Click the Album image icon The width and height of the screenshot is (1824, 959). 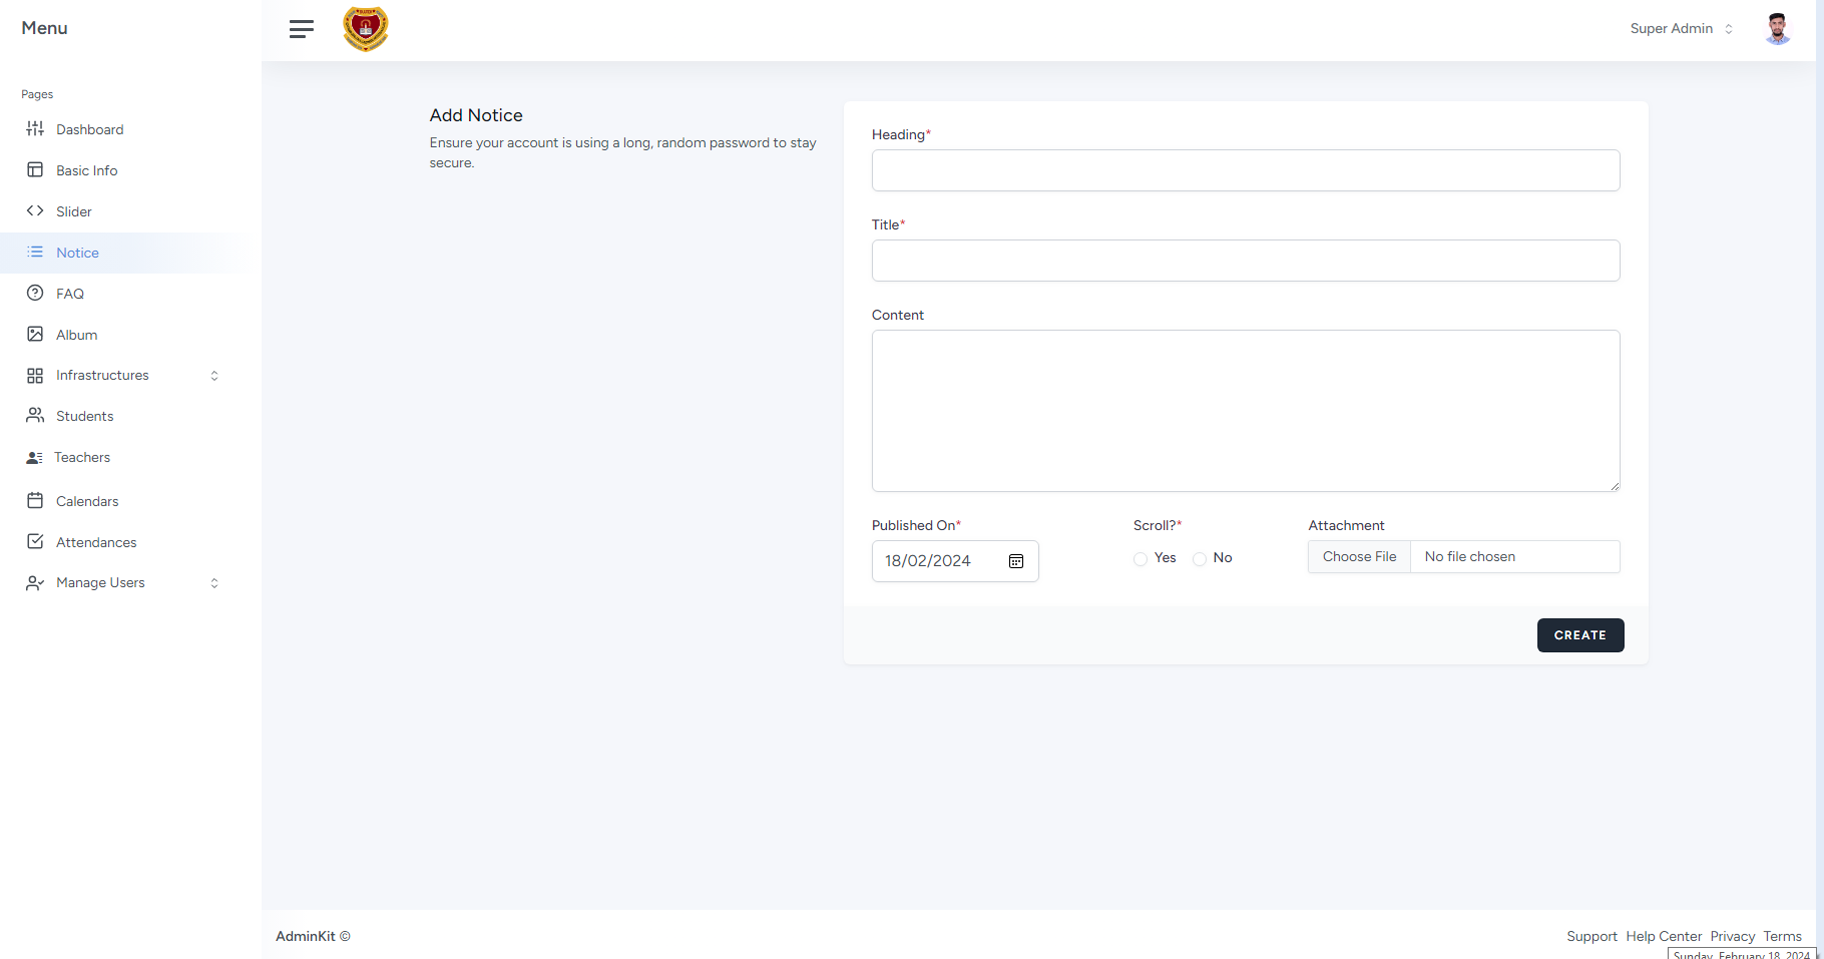click(x=35, y=334)
